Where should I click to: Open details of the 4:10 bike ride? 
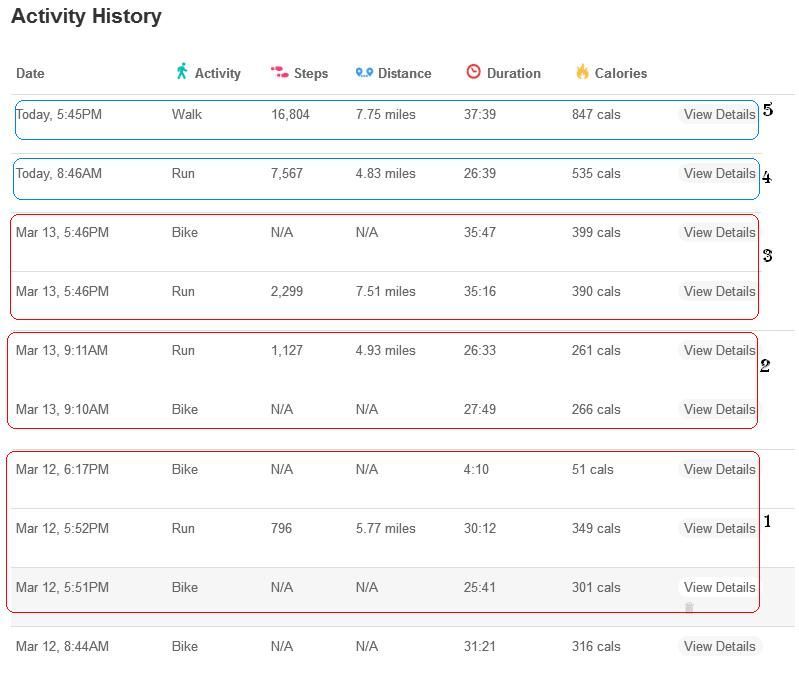[719, 469]
